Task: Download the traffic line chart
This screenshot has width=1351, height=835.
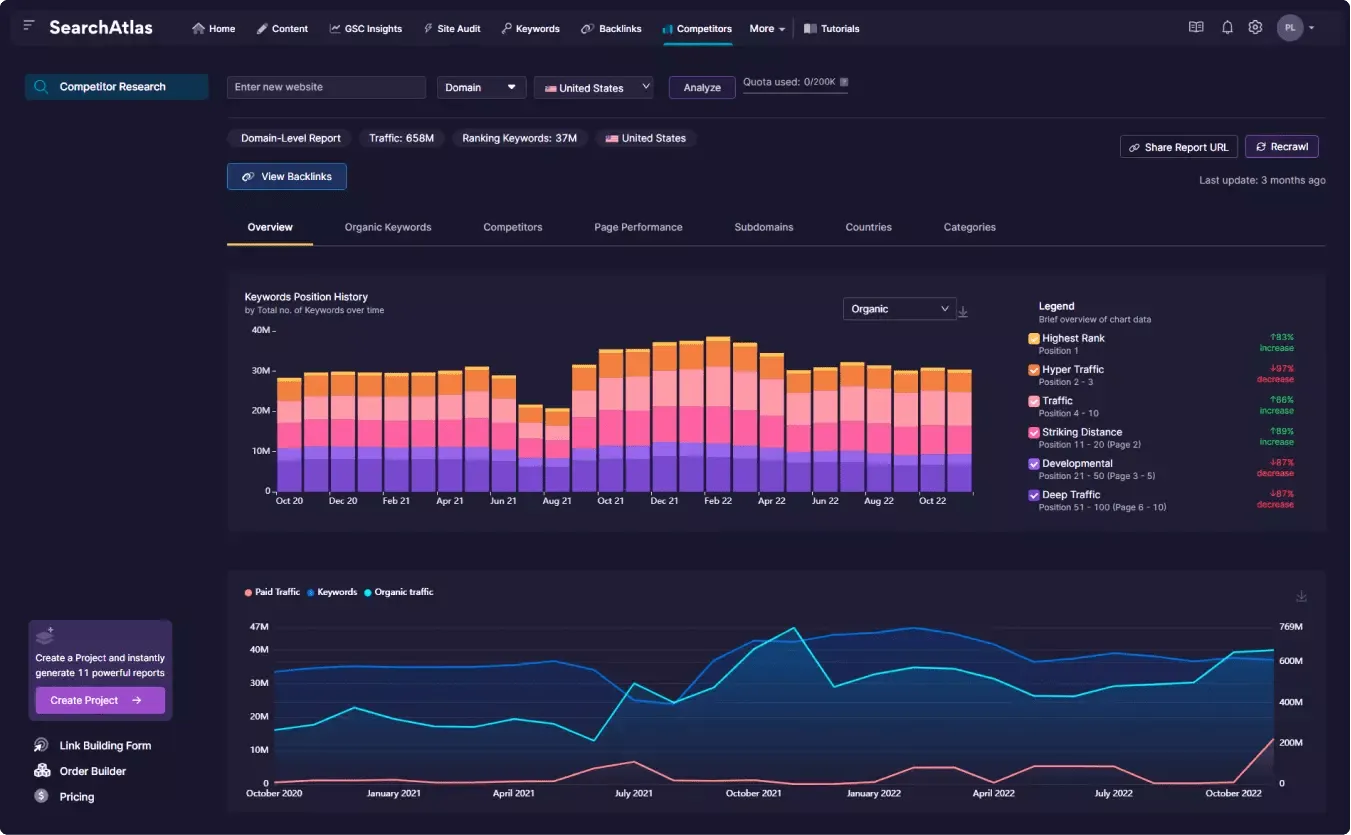Action: click(x=1301, y=596)
